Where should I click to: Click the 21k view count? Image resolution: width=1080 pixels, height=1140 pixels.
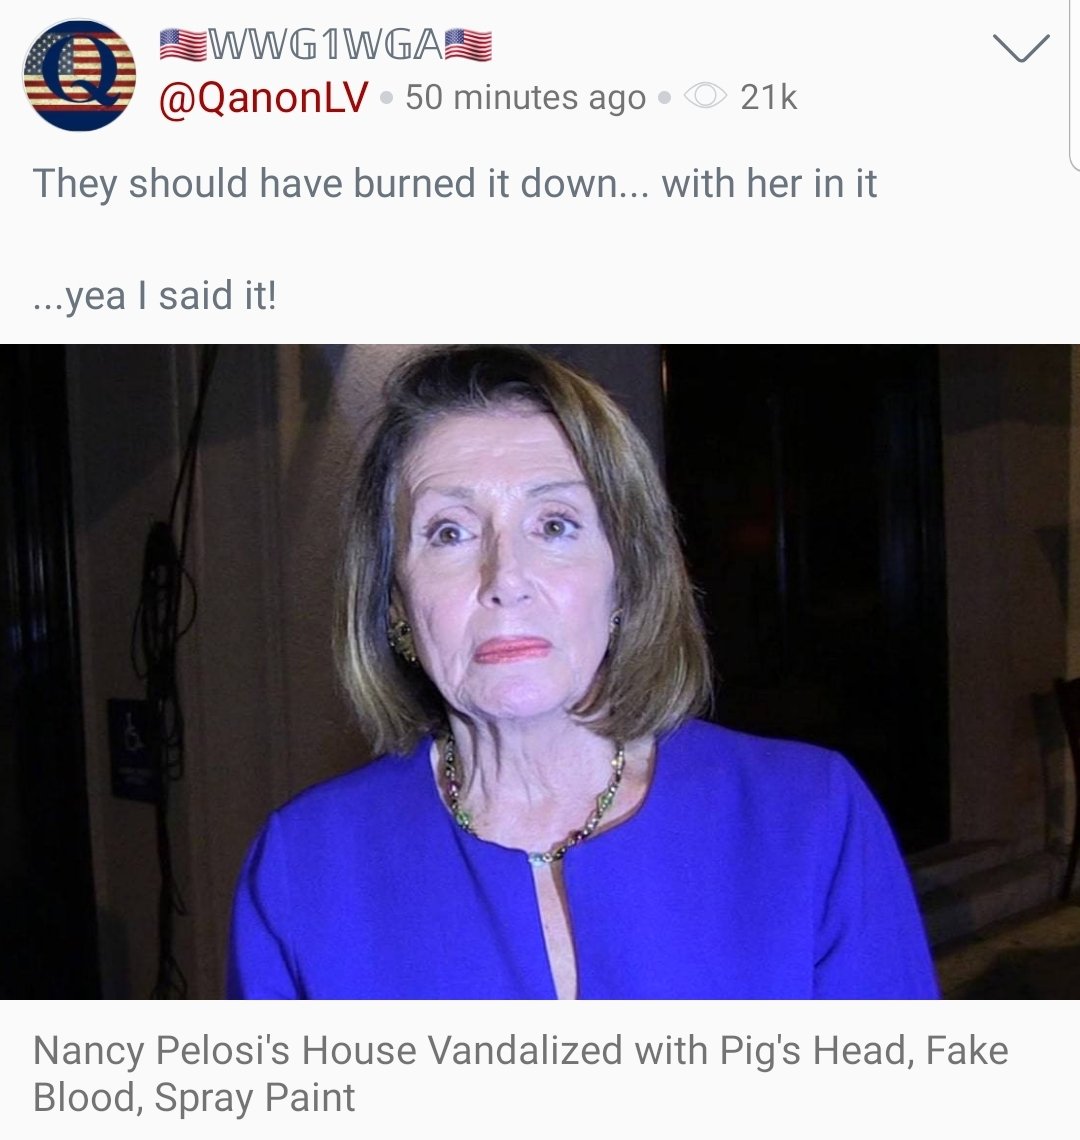pyautogui.click(x=769, y=97)
